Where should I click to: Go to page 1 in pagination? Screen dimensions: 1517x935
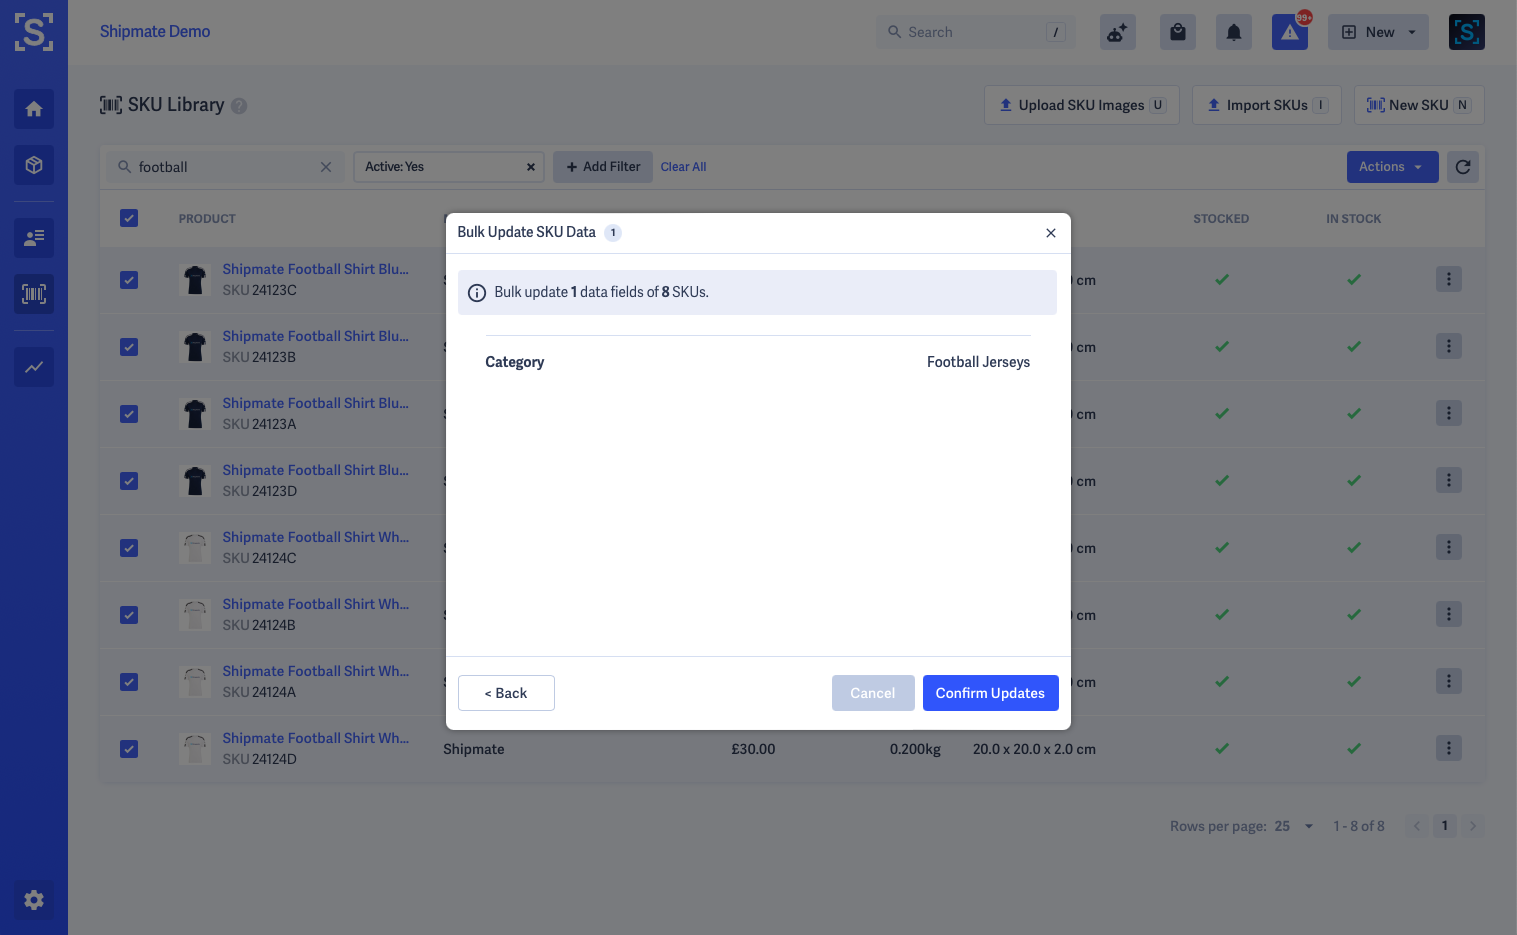(x=1444, y=826)
